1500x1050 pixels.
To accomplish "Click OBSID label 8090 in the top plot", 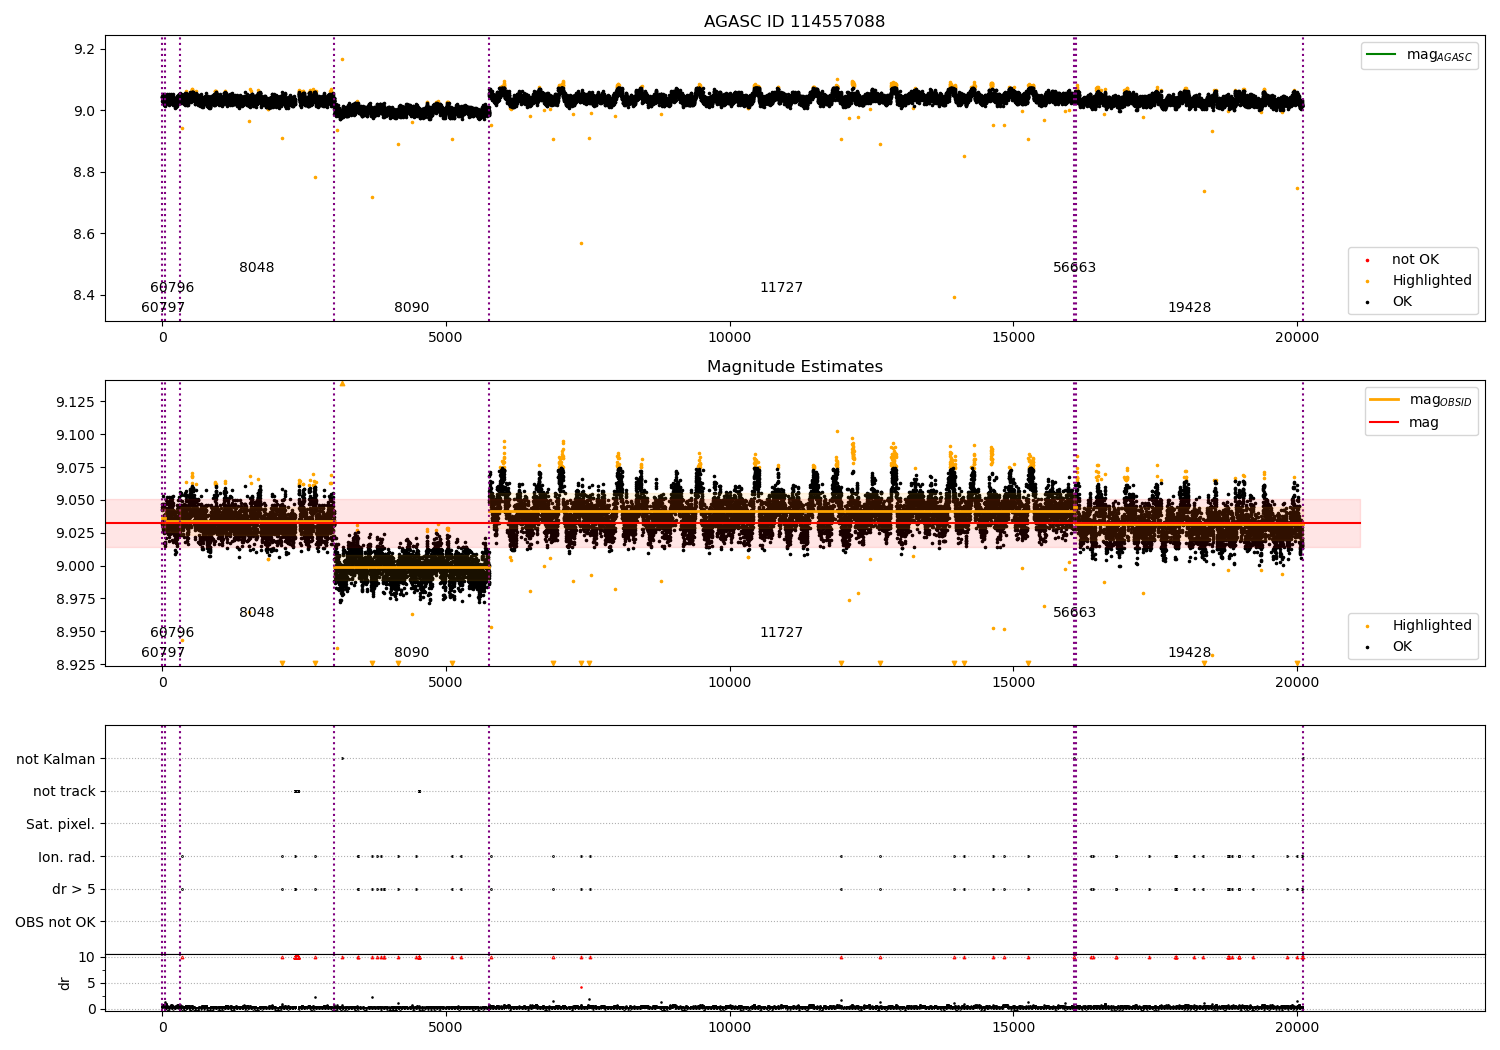I will click(x=412, y=308).
